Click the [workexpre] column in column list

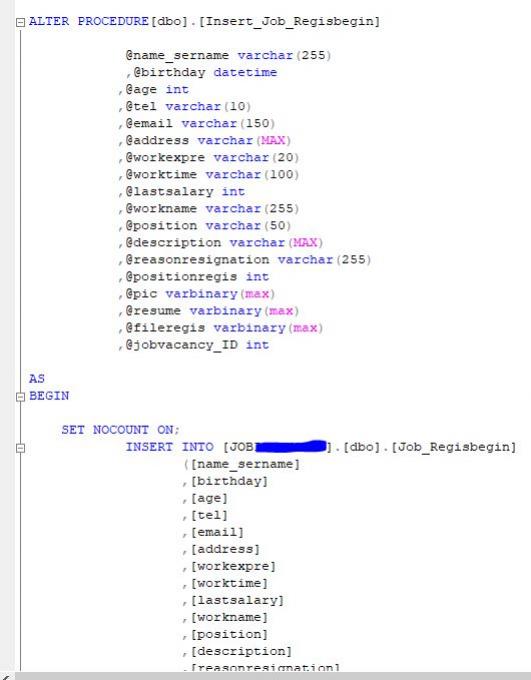pos(233,566)
